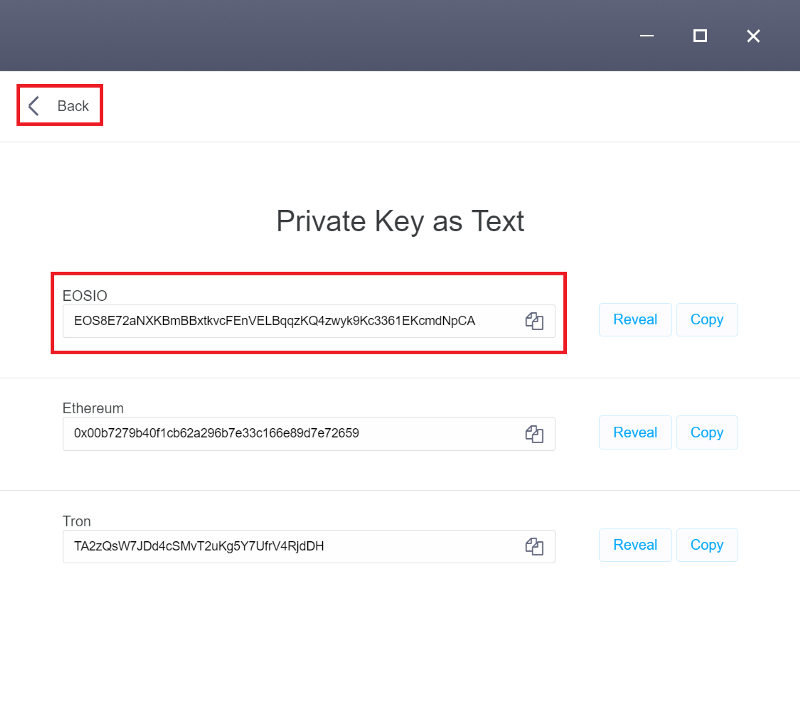Click the Private Key as Text heading
Screen dimensions: 800x711
(400, 221)
